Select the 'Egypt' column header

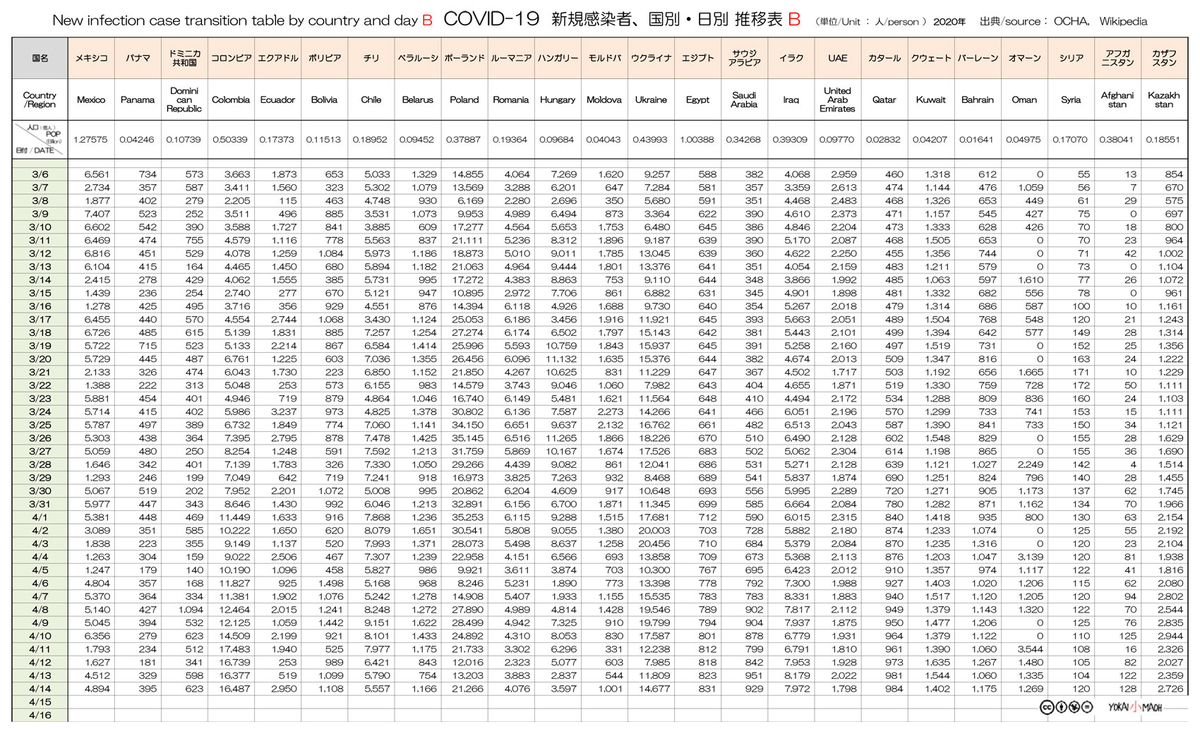pos(697,100)
